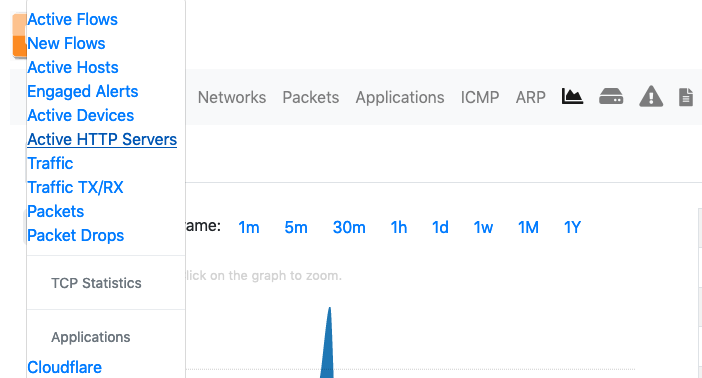Set timeframe to 1h
The height and width of the screenshot is (378, 702).
399,228
